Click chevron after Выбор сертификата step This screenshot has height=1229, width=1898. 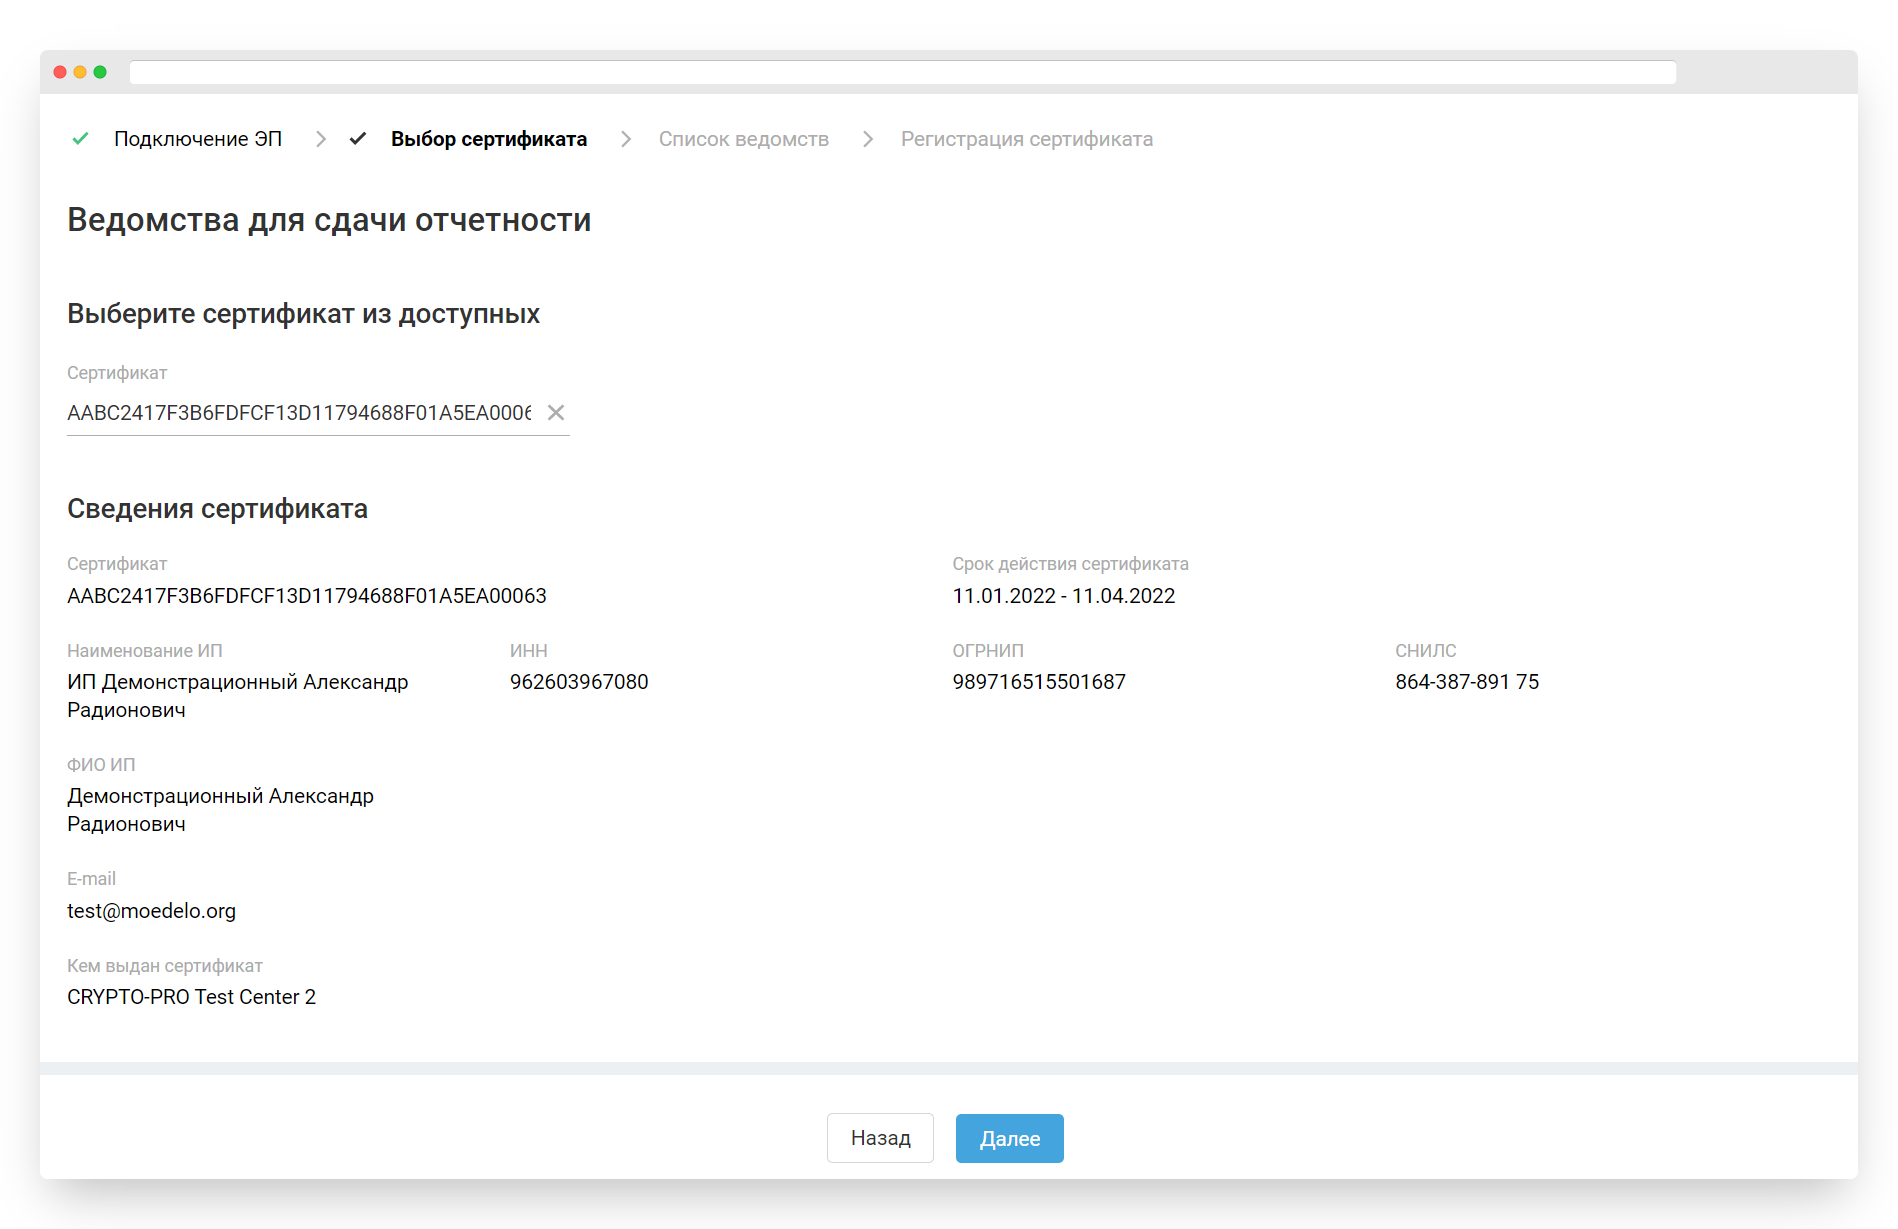point(626,139)
